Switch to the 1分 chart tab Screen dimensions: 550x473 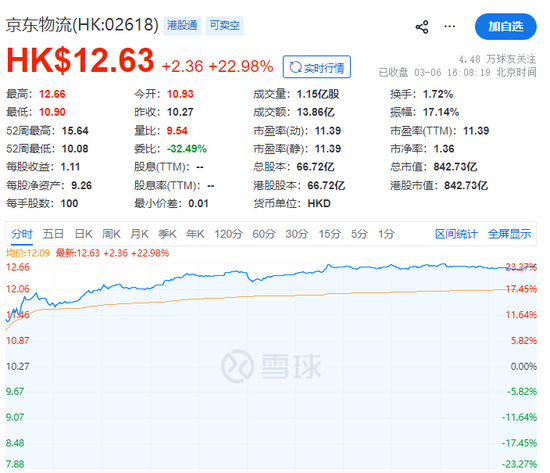click(x=386, y=234)
